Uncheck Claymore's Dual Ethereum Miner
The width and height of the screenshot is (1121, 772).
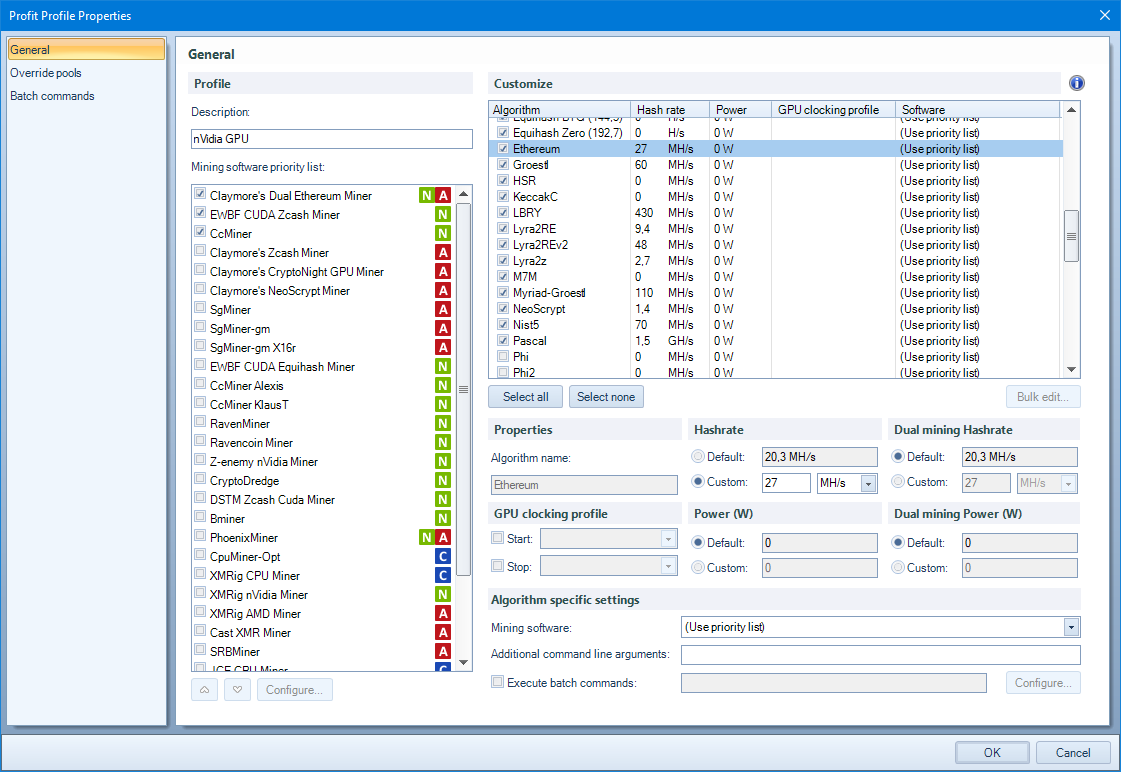[200, 194]
